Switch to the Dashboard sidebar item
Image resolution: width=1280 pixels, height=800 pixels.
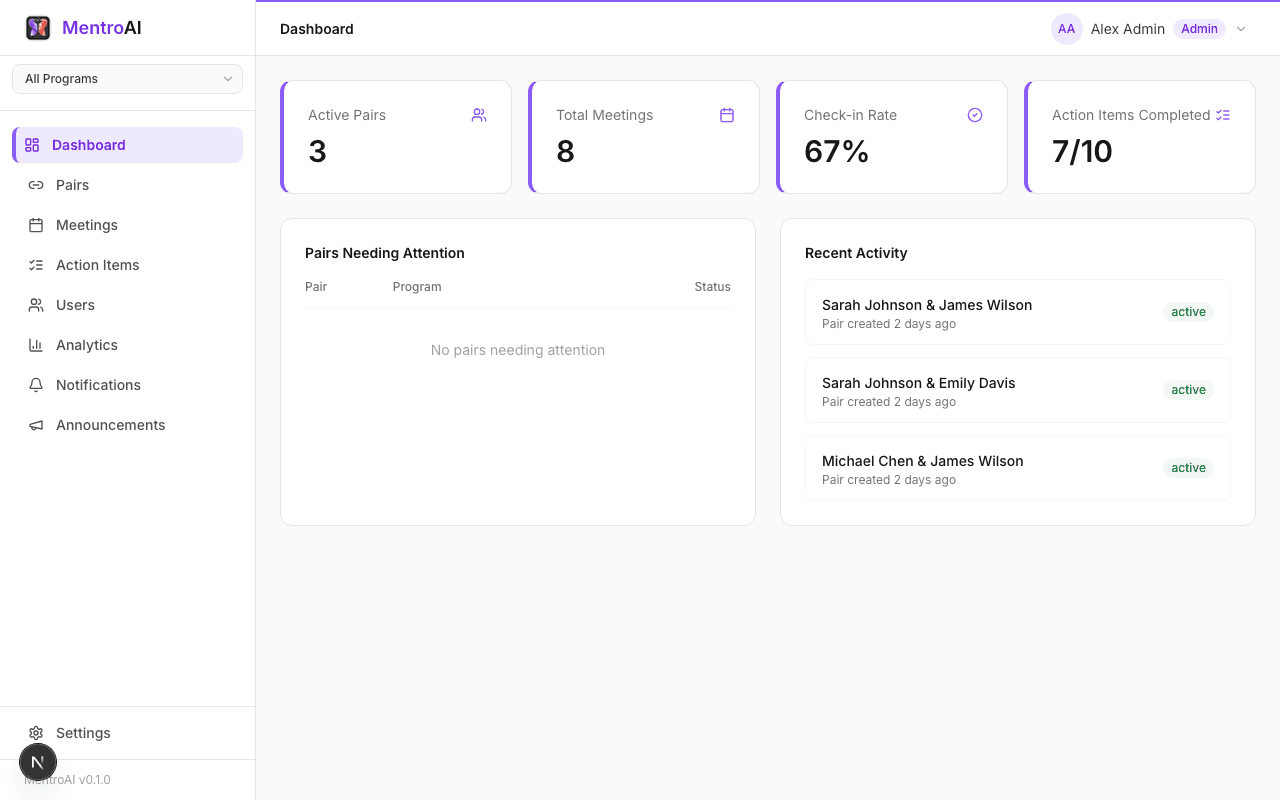click(88, 145)
